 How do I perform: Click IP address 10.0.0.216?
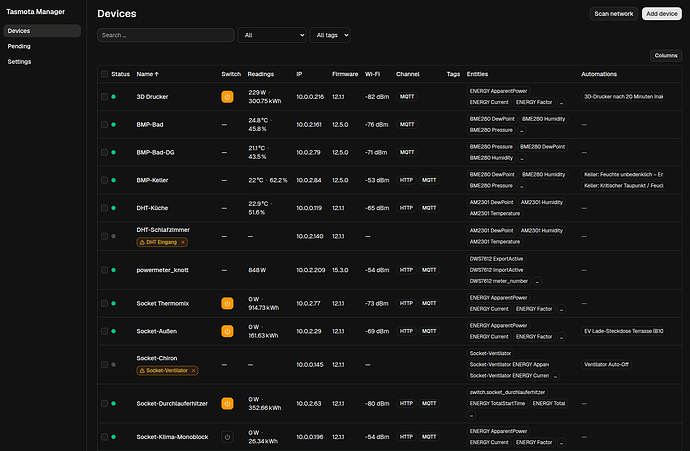tap(310, 97)
